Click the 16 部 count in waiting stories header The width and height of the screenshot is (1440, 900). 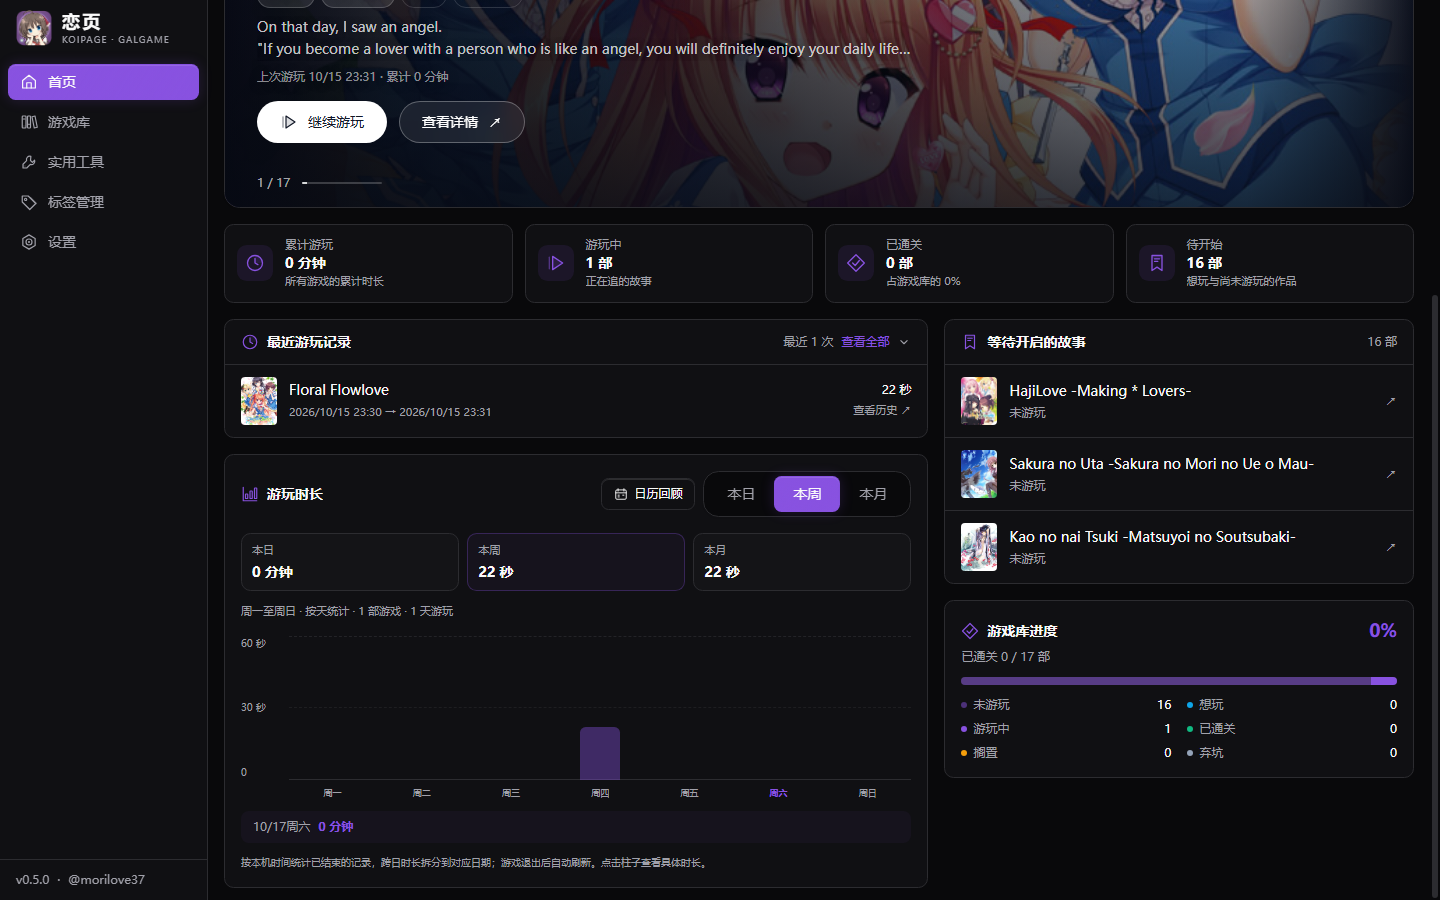pos(1382,342)
